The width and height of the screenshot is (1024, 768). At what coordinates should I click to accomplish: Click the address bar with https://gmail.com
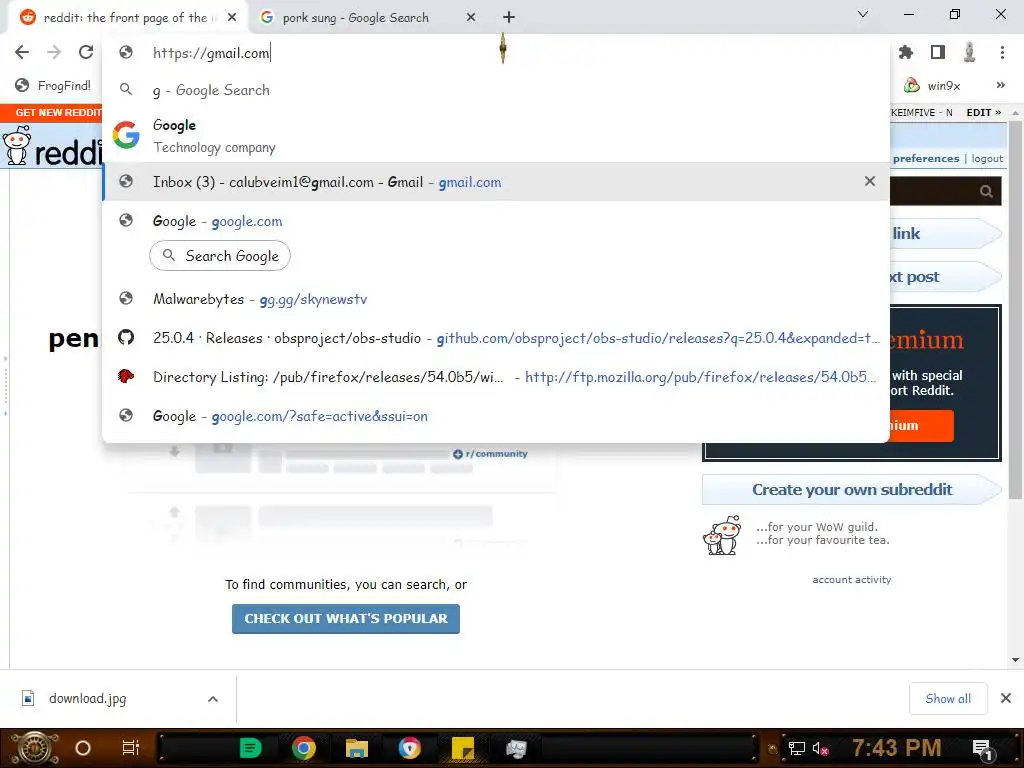pyautogui.click(x=496, y=53)
